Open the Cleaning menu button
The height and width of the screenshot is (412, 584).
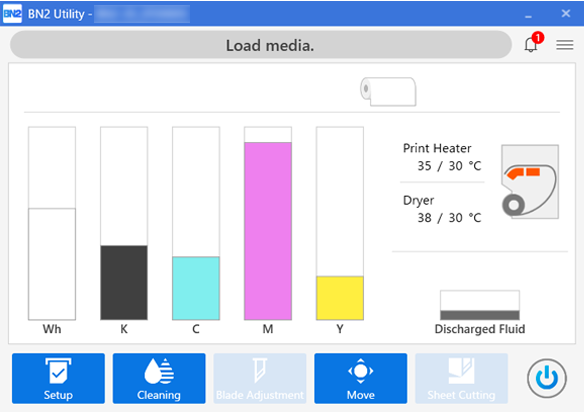coord(159,378)
